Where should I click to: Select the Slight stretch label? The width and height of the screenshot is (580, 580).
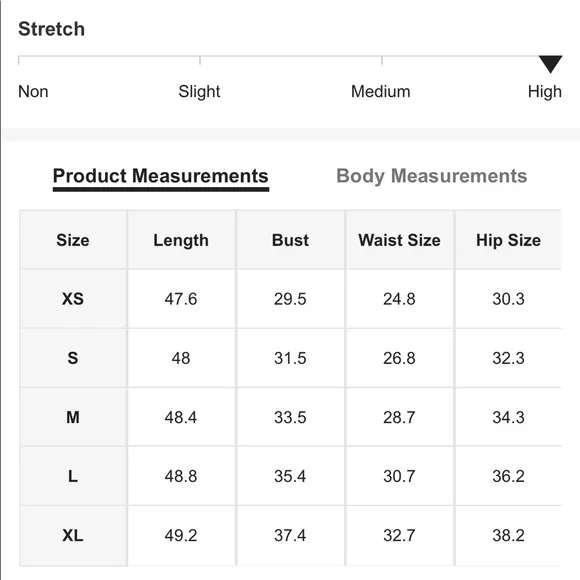pos(199,92)
